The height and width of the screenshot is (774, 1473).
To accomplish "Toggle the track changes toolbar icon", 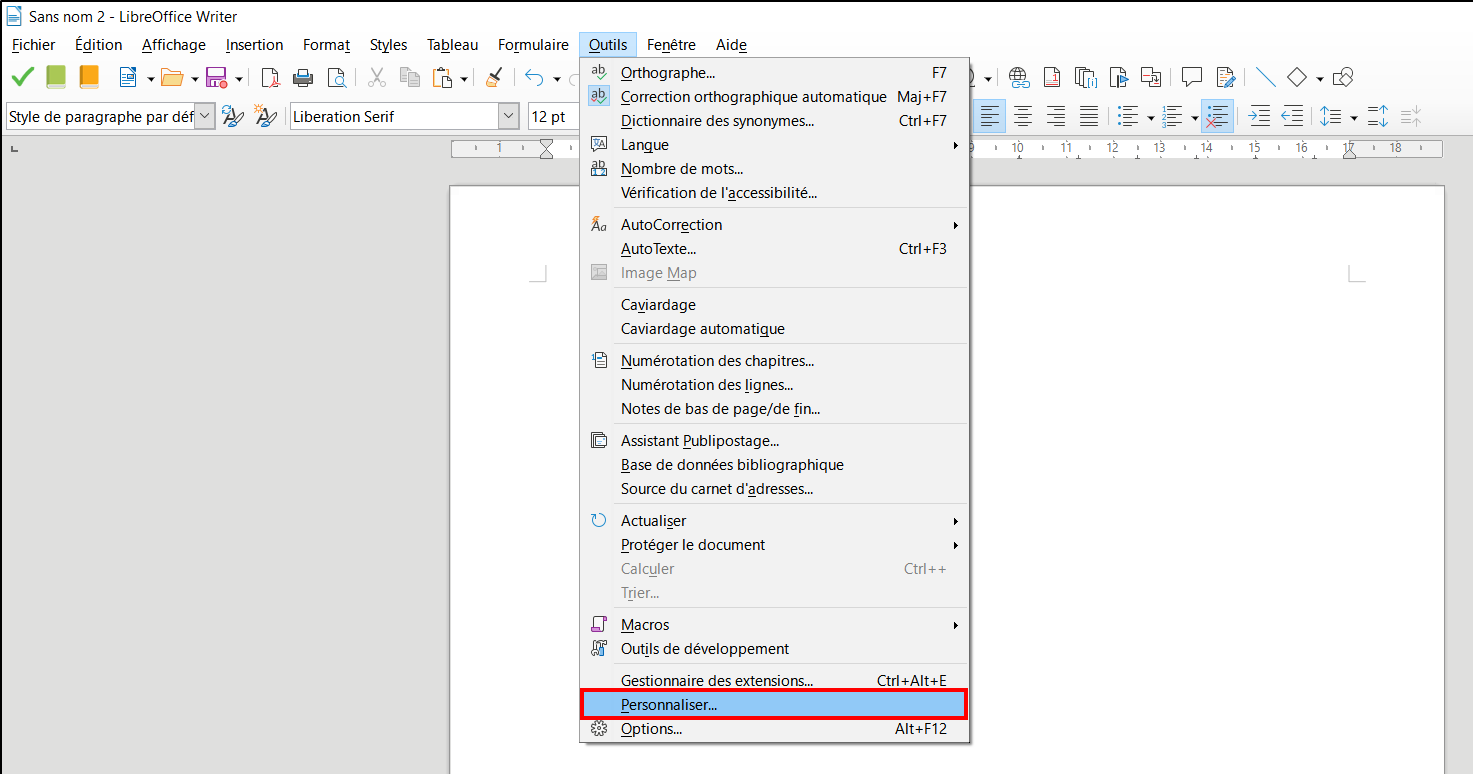I will click(x=1226, y=77).
